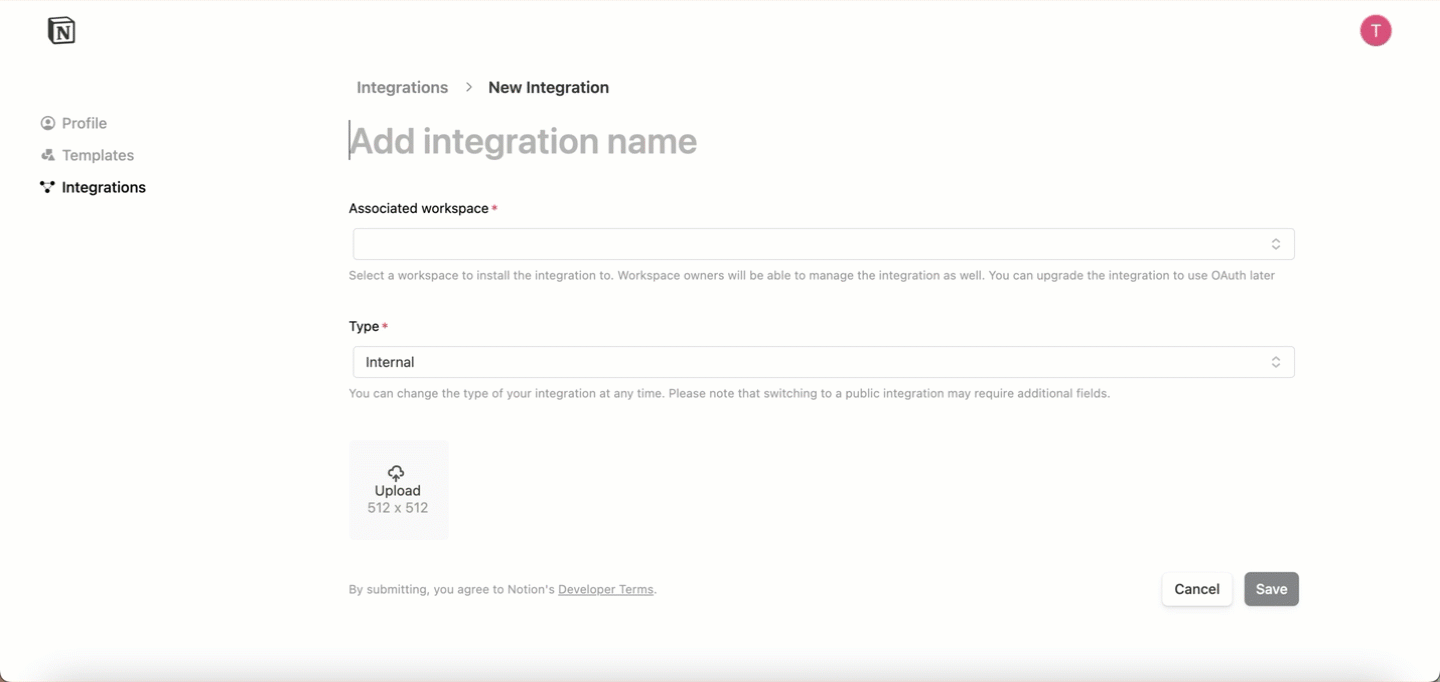1440x682 pixels.
Task: Click the Type field label
Action: click(364, 326)
